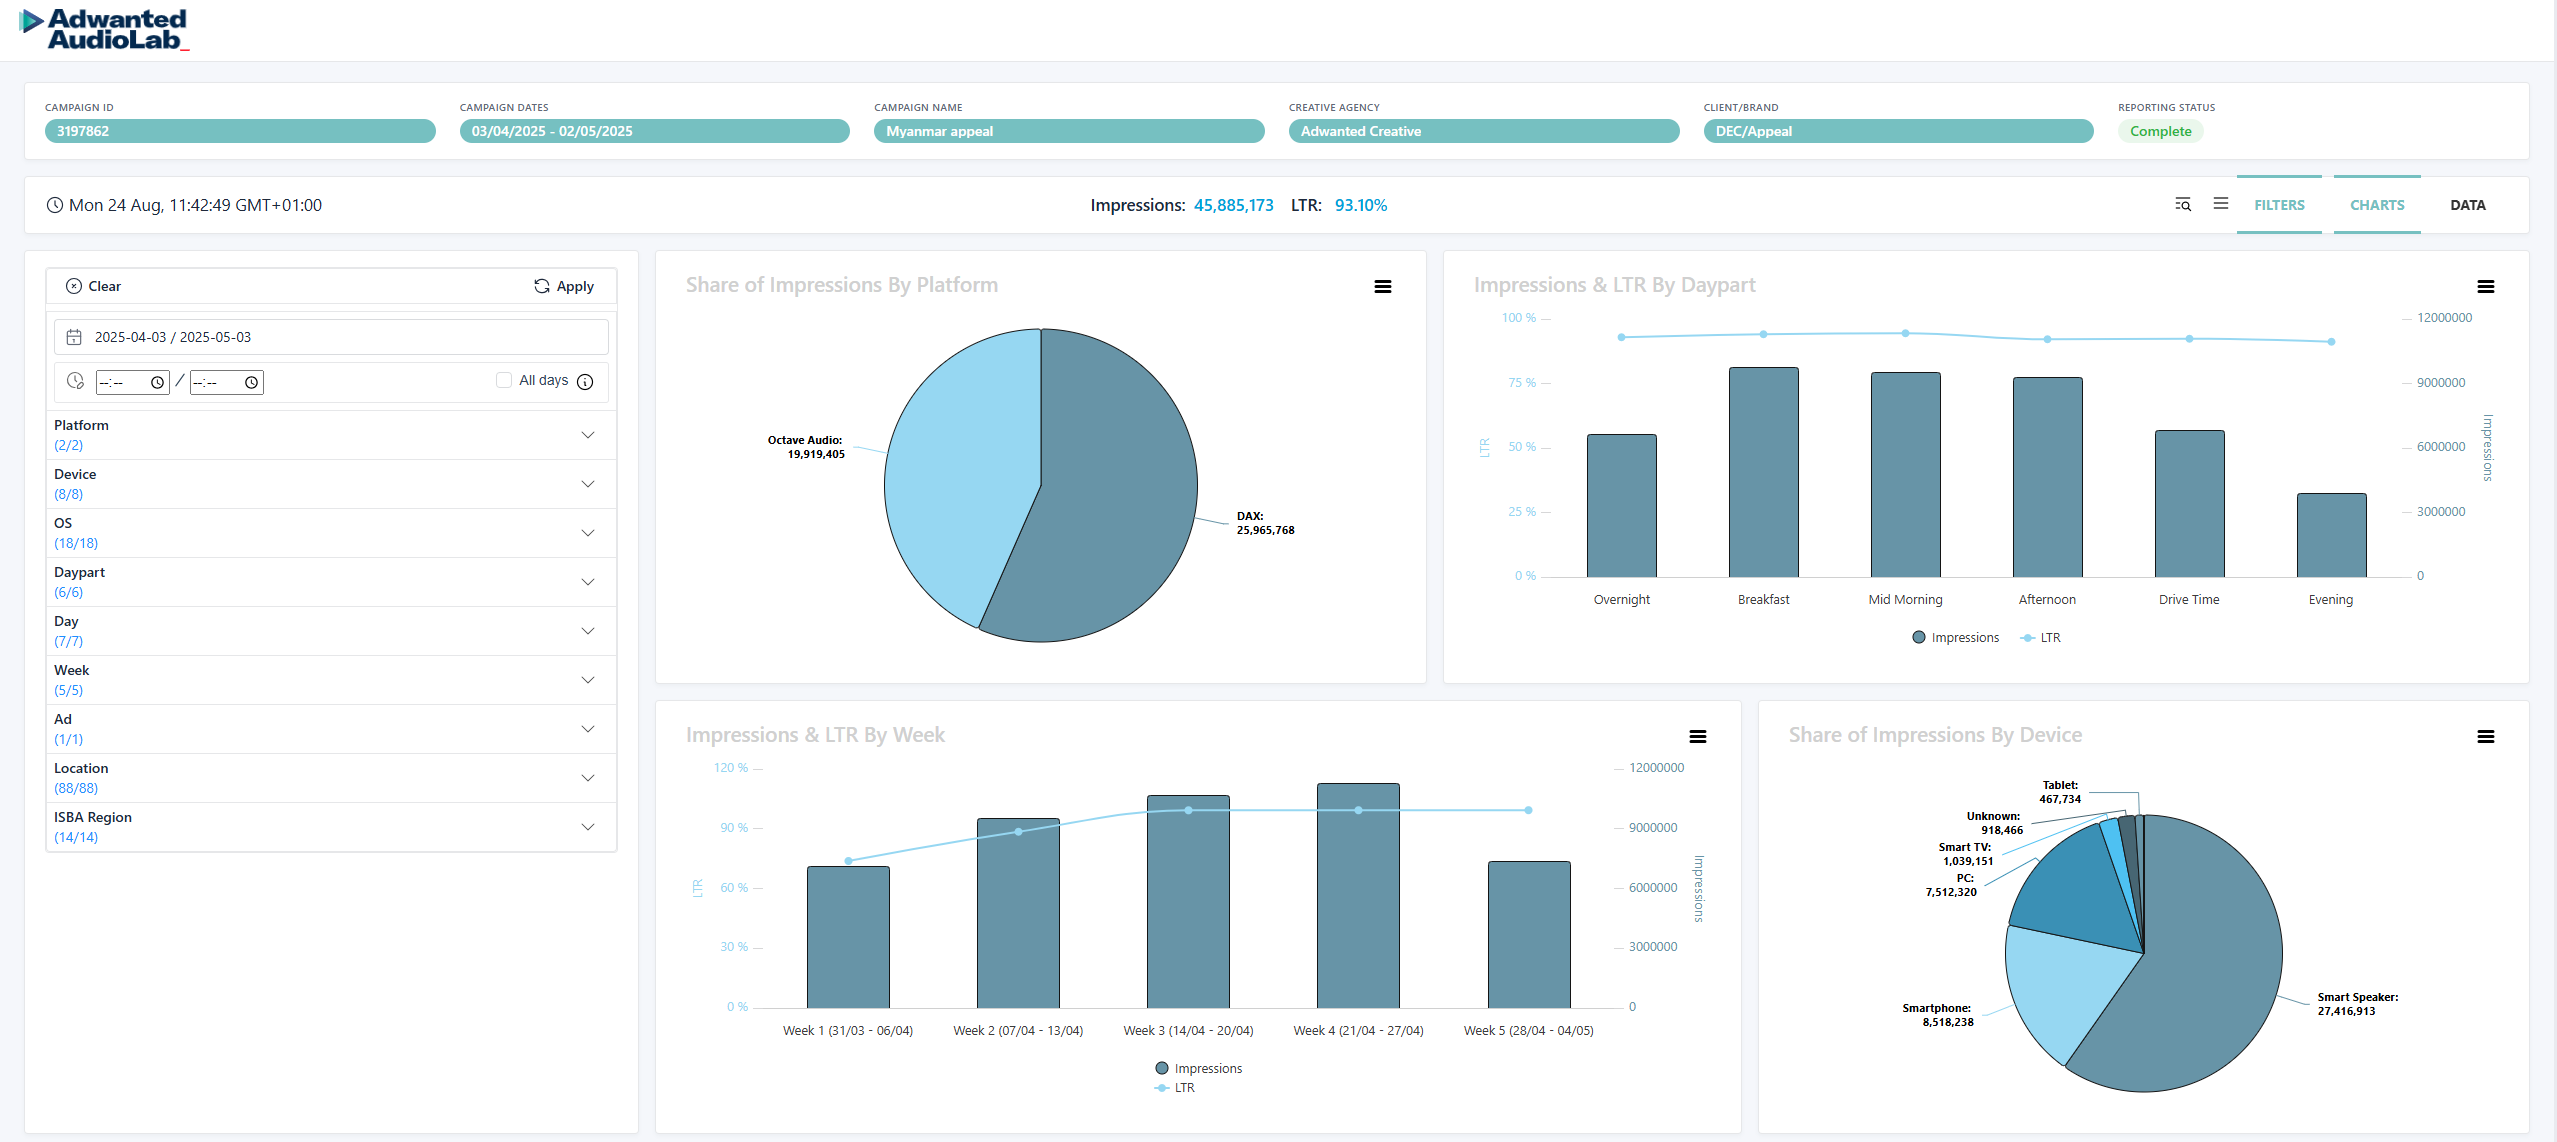Clear all filters

[93, 286]
